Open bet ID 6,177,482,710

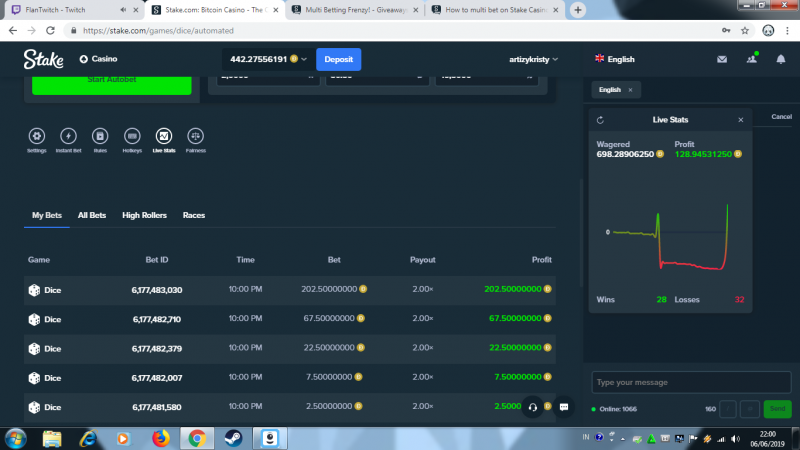pyautogui.click(x=157, y=319)
